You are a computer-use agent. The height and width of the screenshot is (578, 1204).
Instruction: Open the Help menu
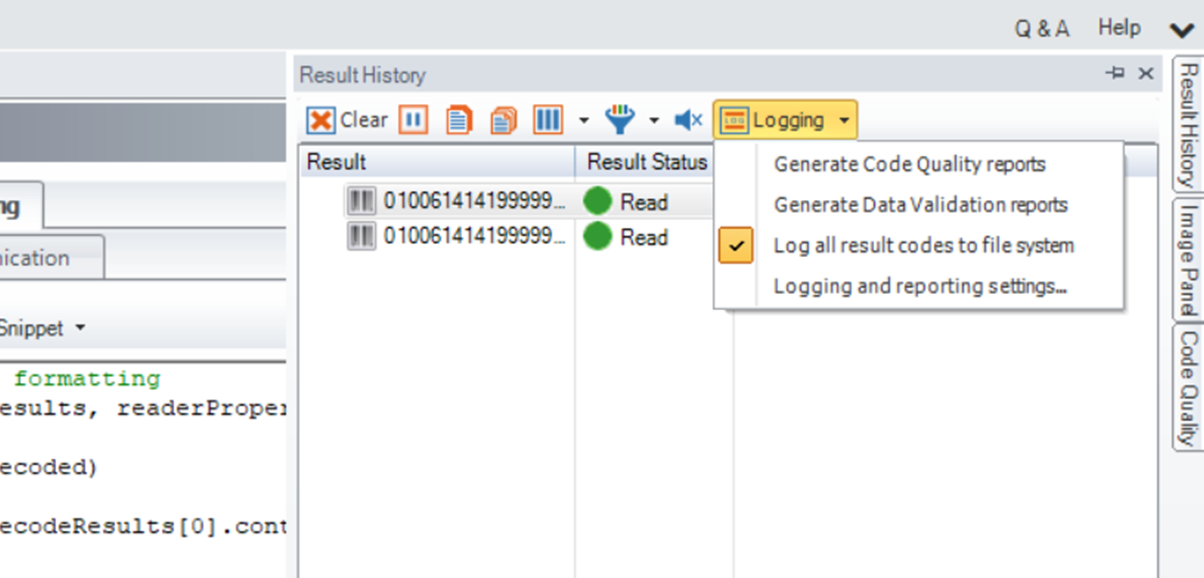[1119, 28]
